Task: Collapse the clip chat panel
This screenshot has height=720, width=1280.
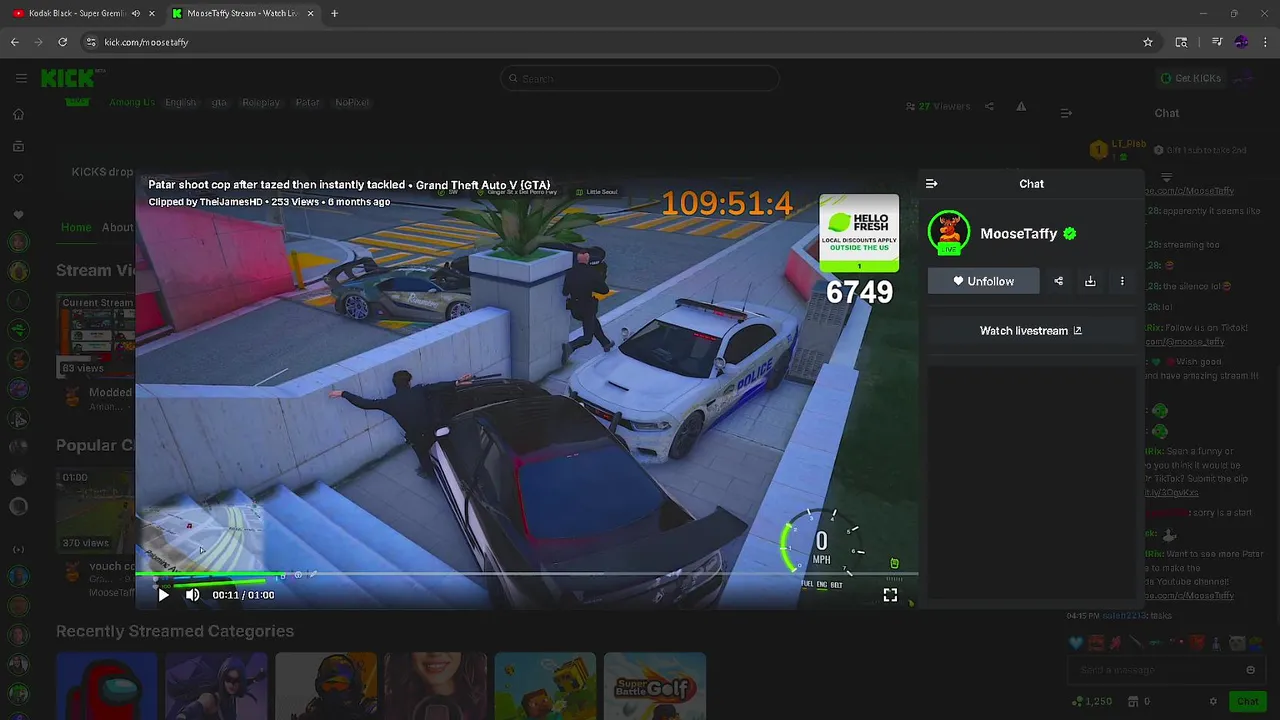Action: [932, 184]
